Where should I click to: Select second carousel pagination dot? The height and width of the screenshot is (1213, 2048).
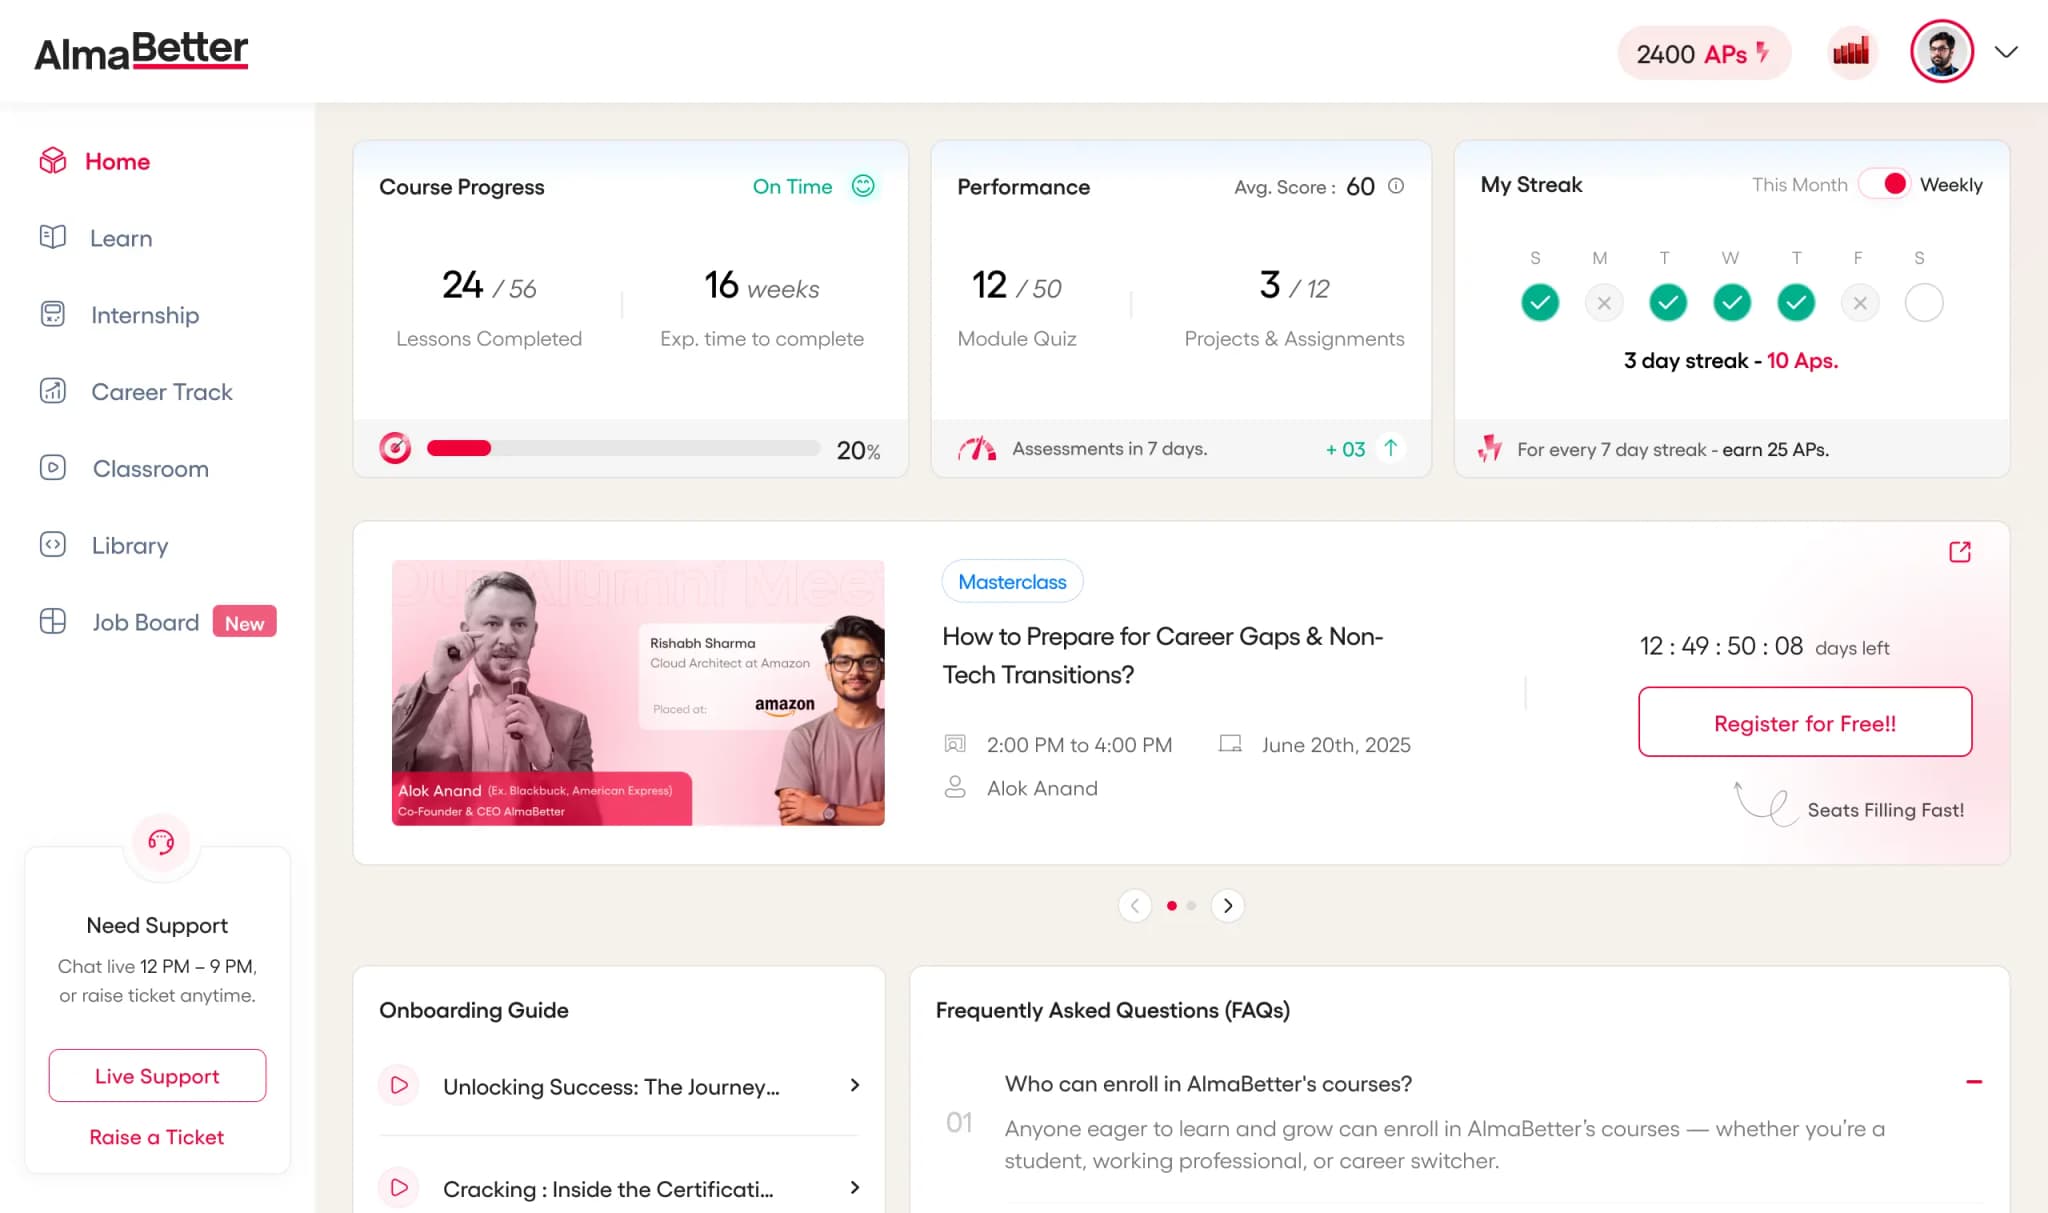(1191, 905)
